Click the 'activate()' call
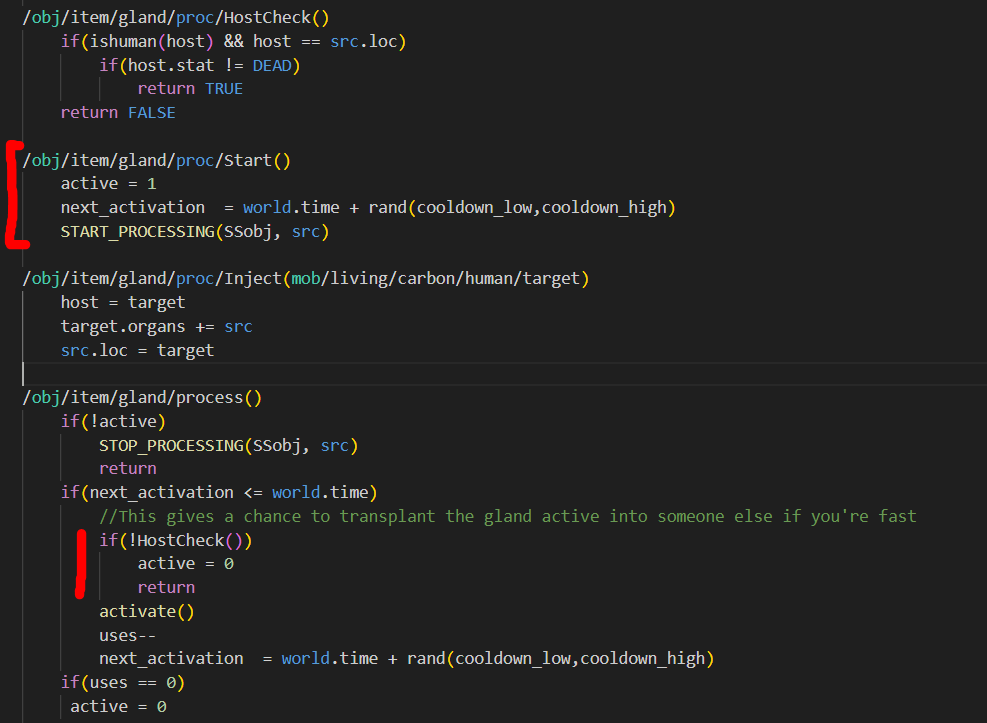This screenshot has width=987, height=723. coord(147,612)
